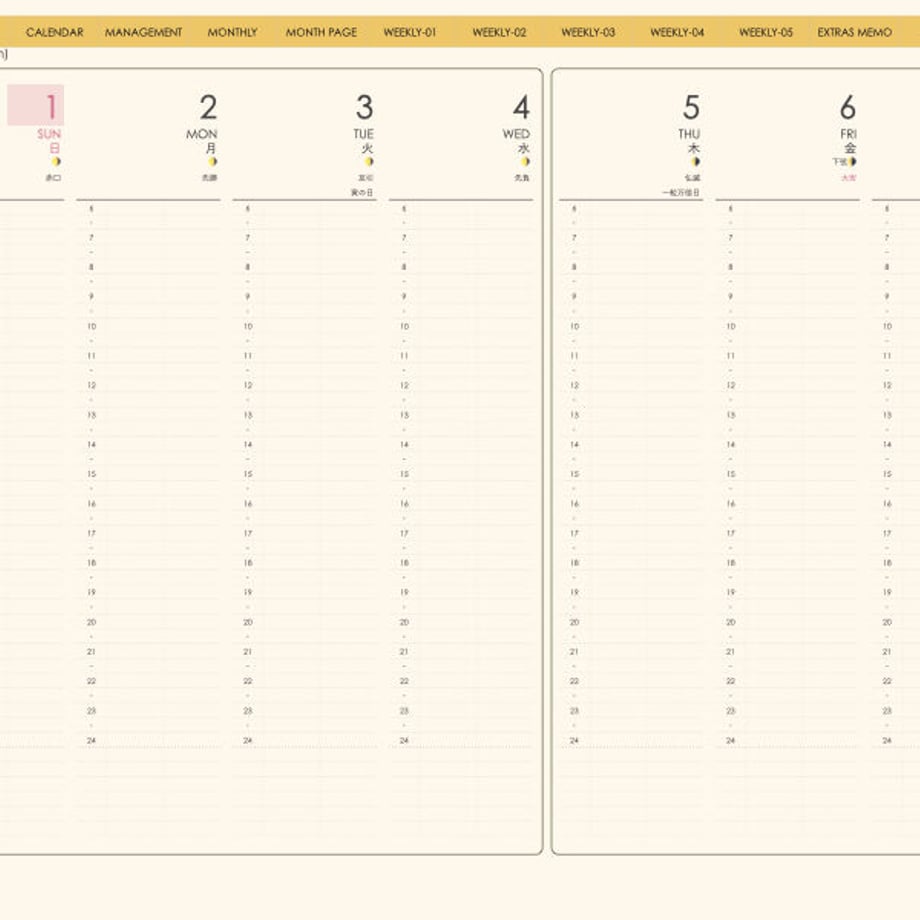Open the CALENDAR tab
Viewport: 920px width, 920px height.
(x=55, y=32)
